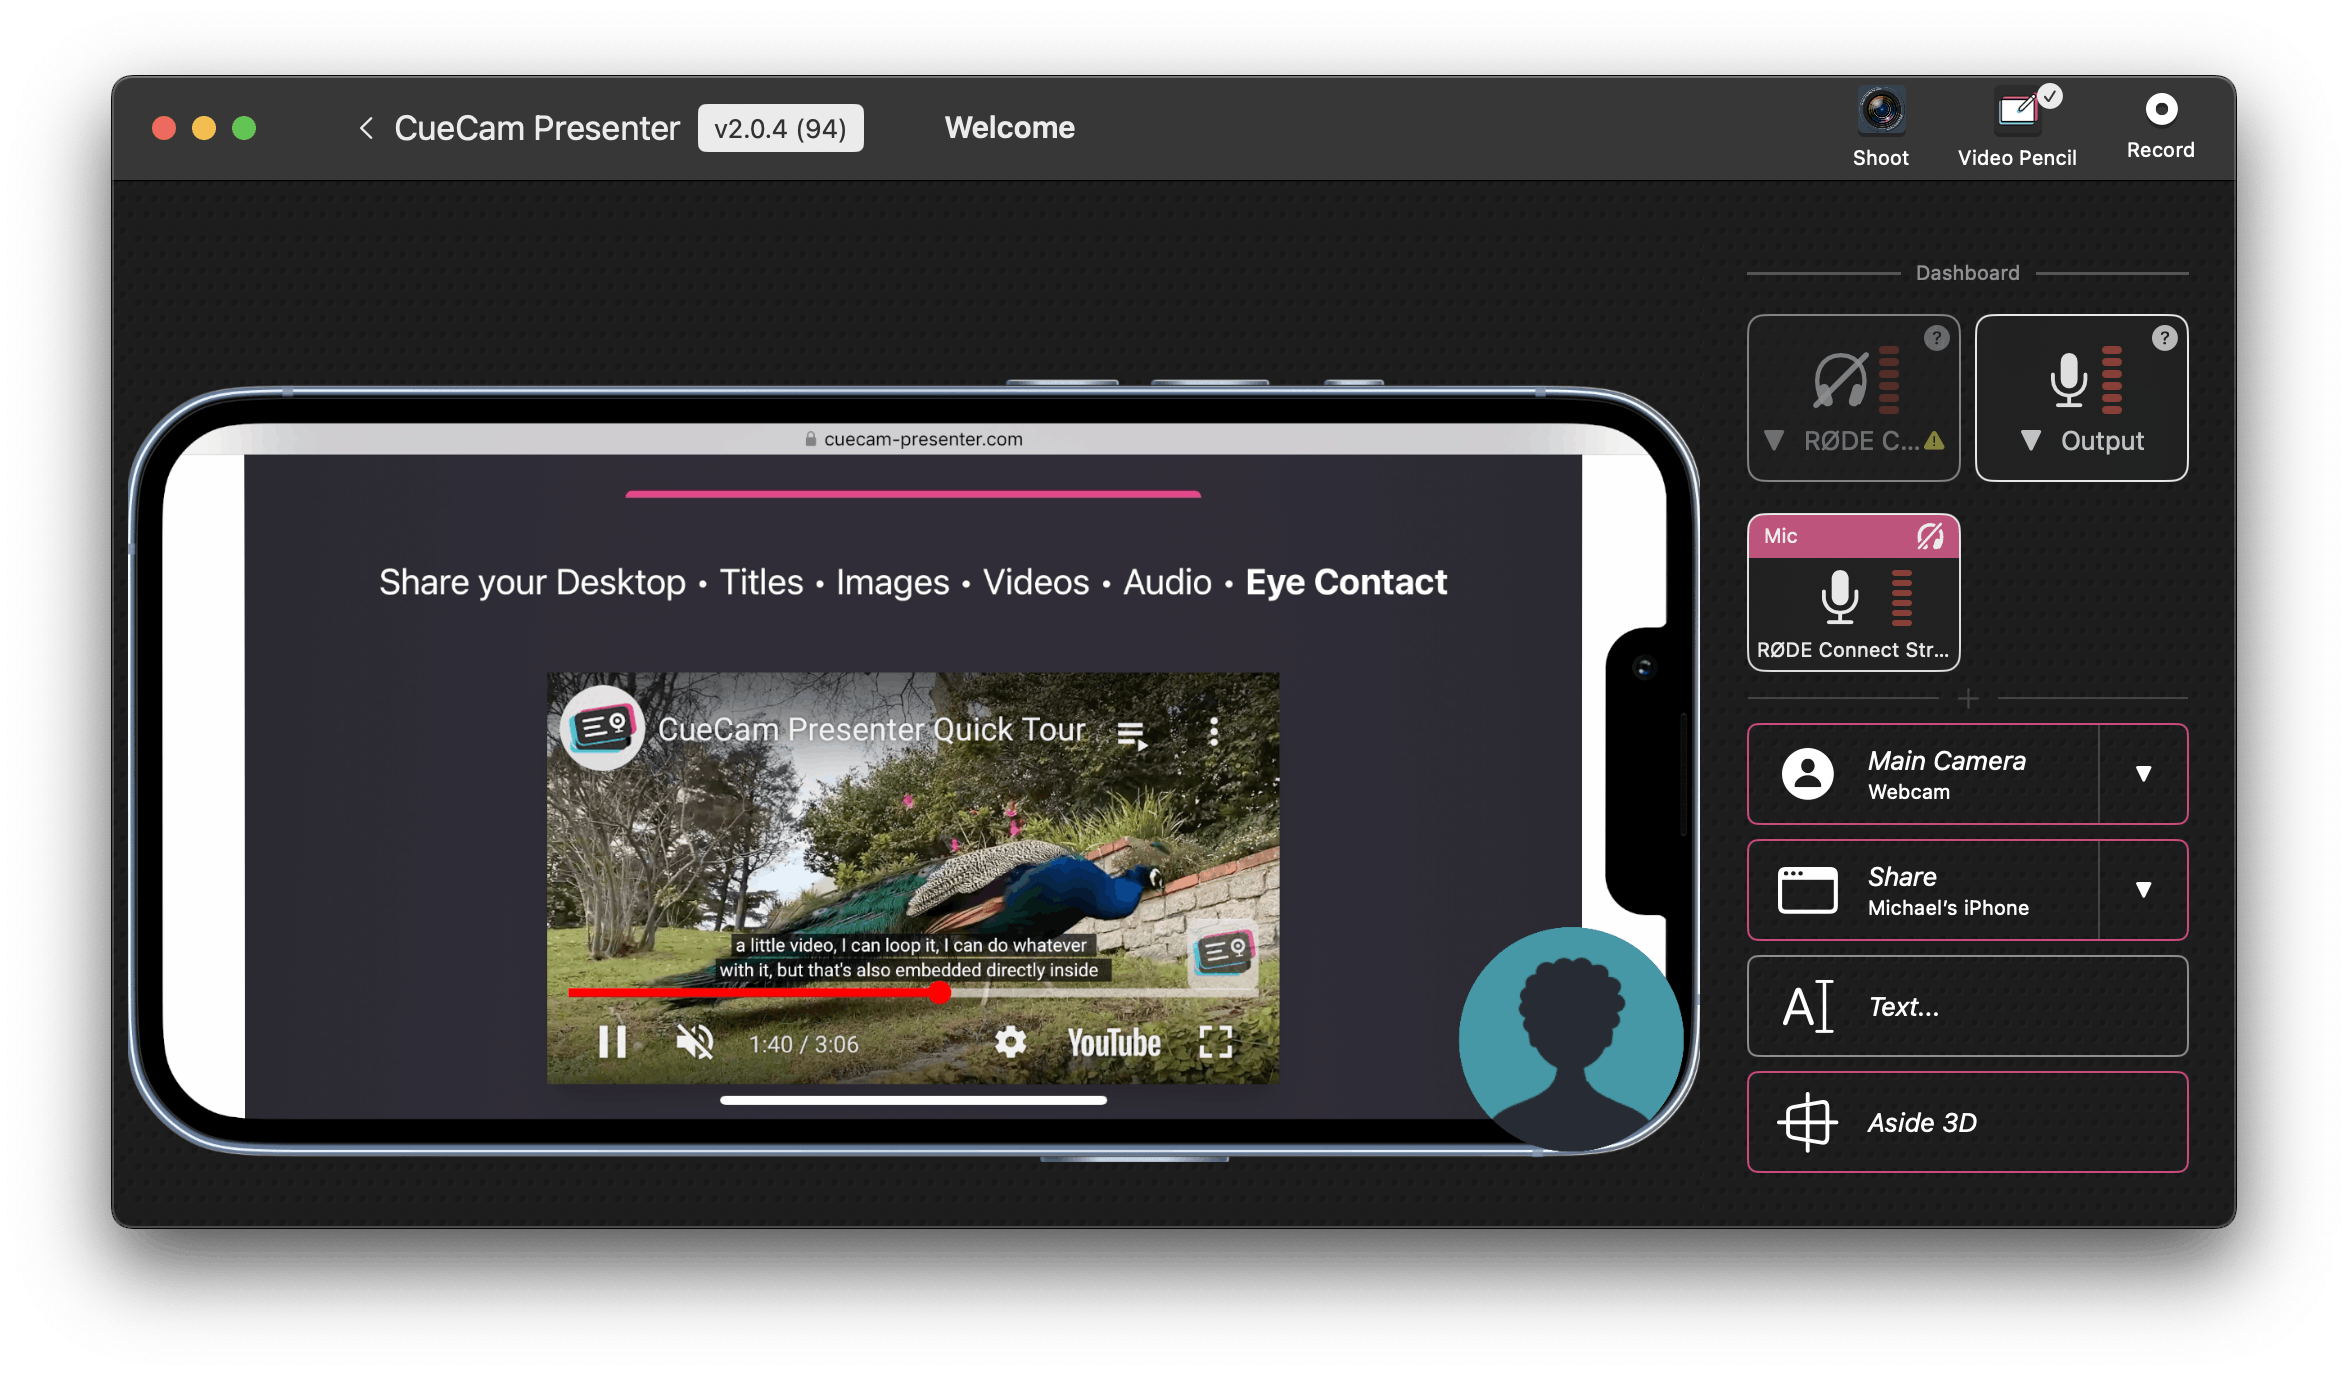Open the Video Pencil tool
Screen dimensions: 2348x1376
[x=2017, y=112]
